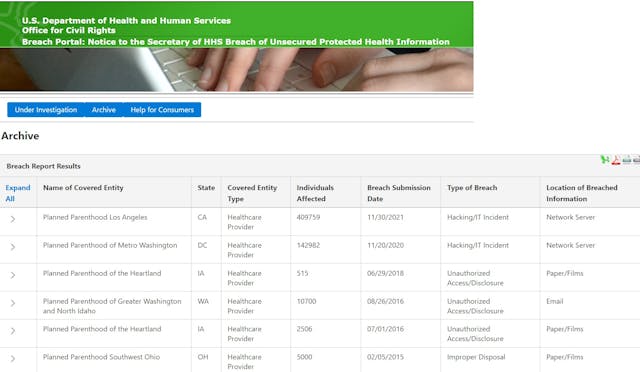Viewport: 640px width, 372px height.
Task: Click 'Planned Parenthood of the Heartland' dated 07/01/2016
Action: tap(102, 329)
